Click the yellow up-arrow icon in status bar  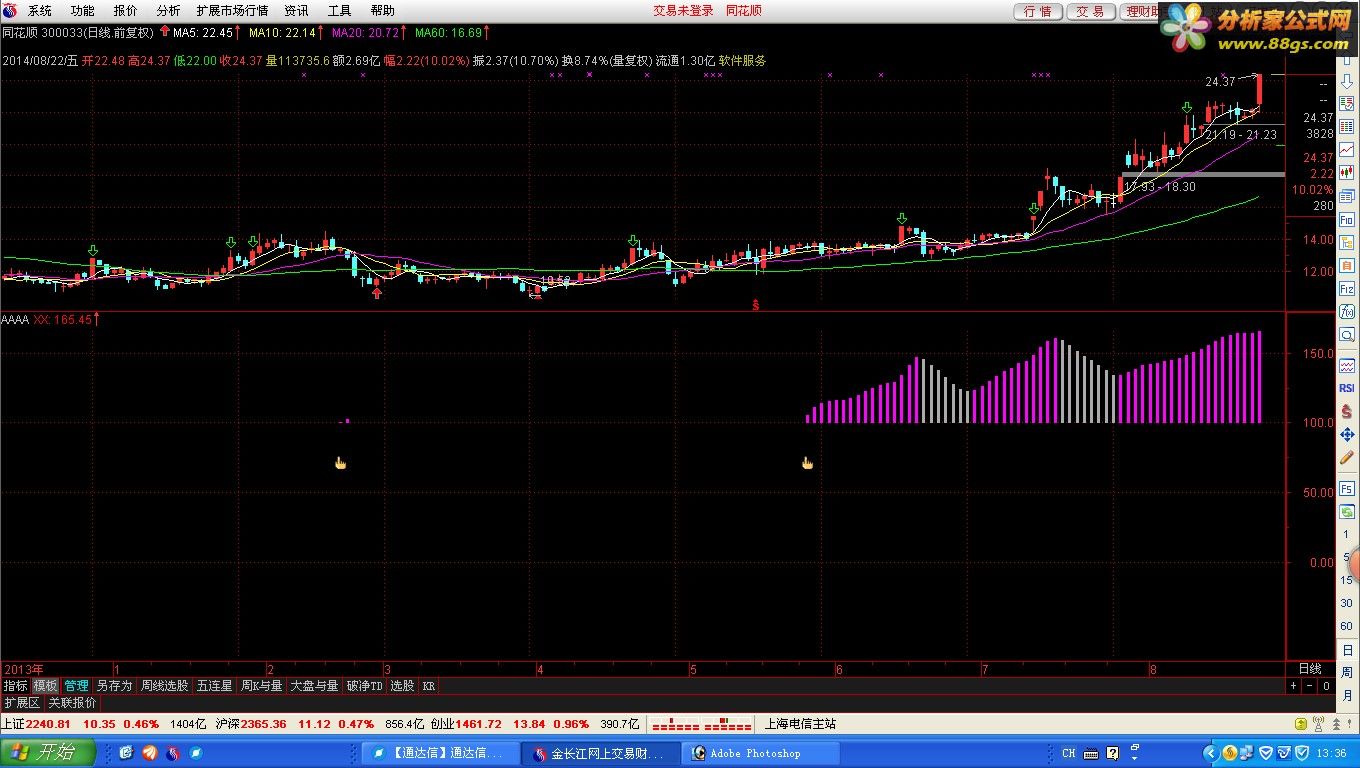click(x=1300, y=724)
